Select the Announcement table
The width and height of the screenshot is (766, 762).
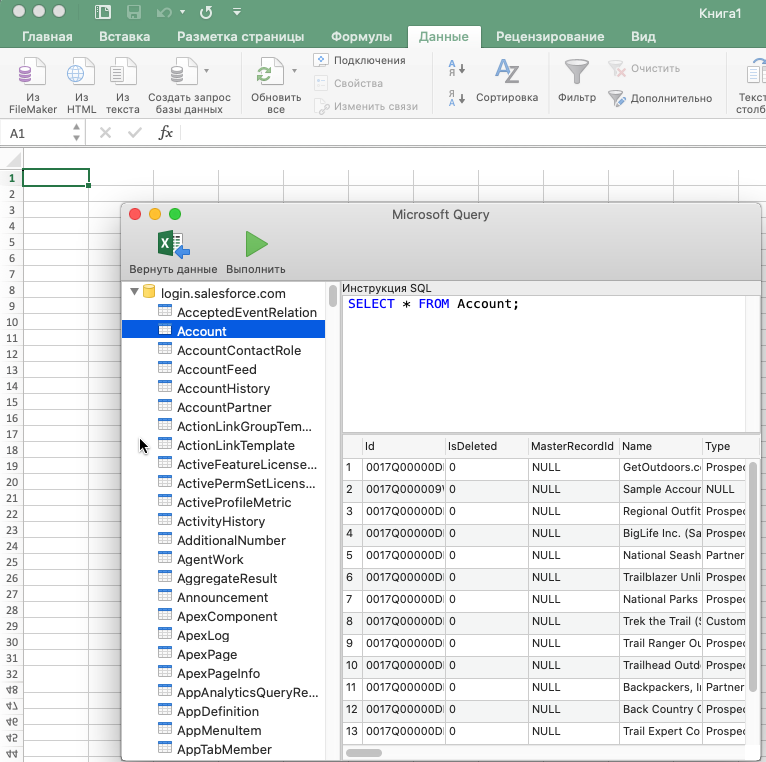[223, 598]
